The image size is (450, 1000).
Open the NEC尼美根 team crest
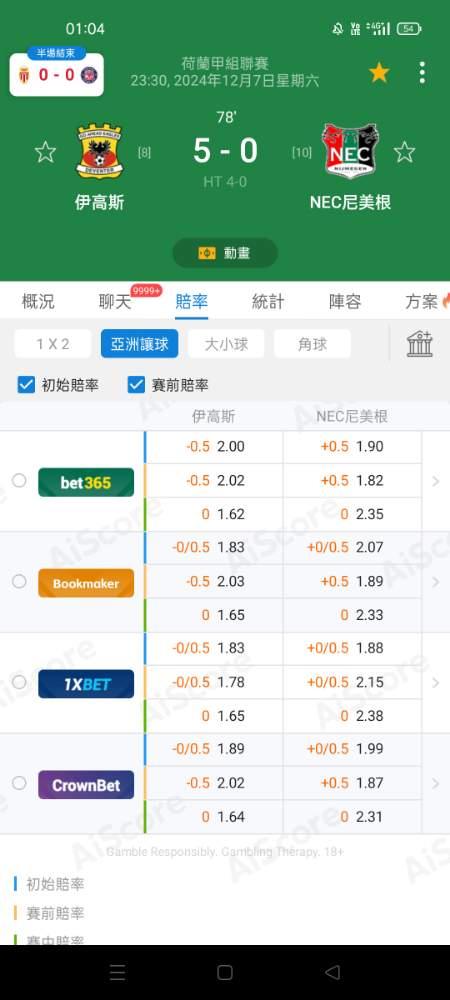[x=349, y=151]
